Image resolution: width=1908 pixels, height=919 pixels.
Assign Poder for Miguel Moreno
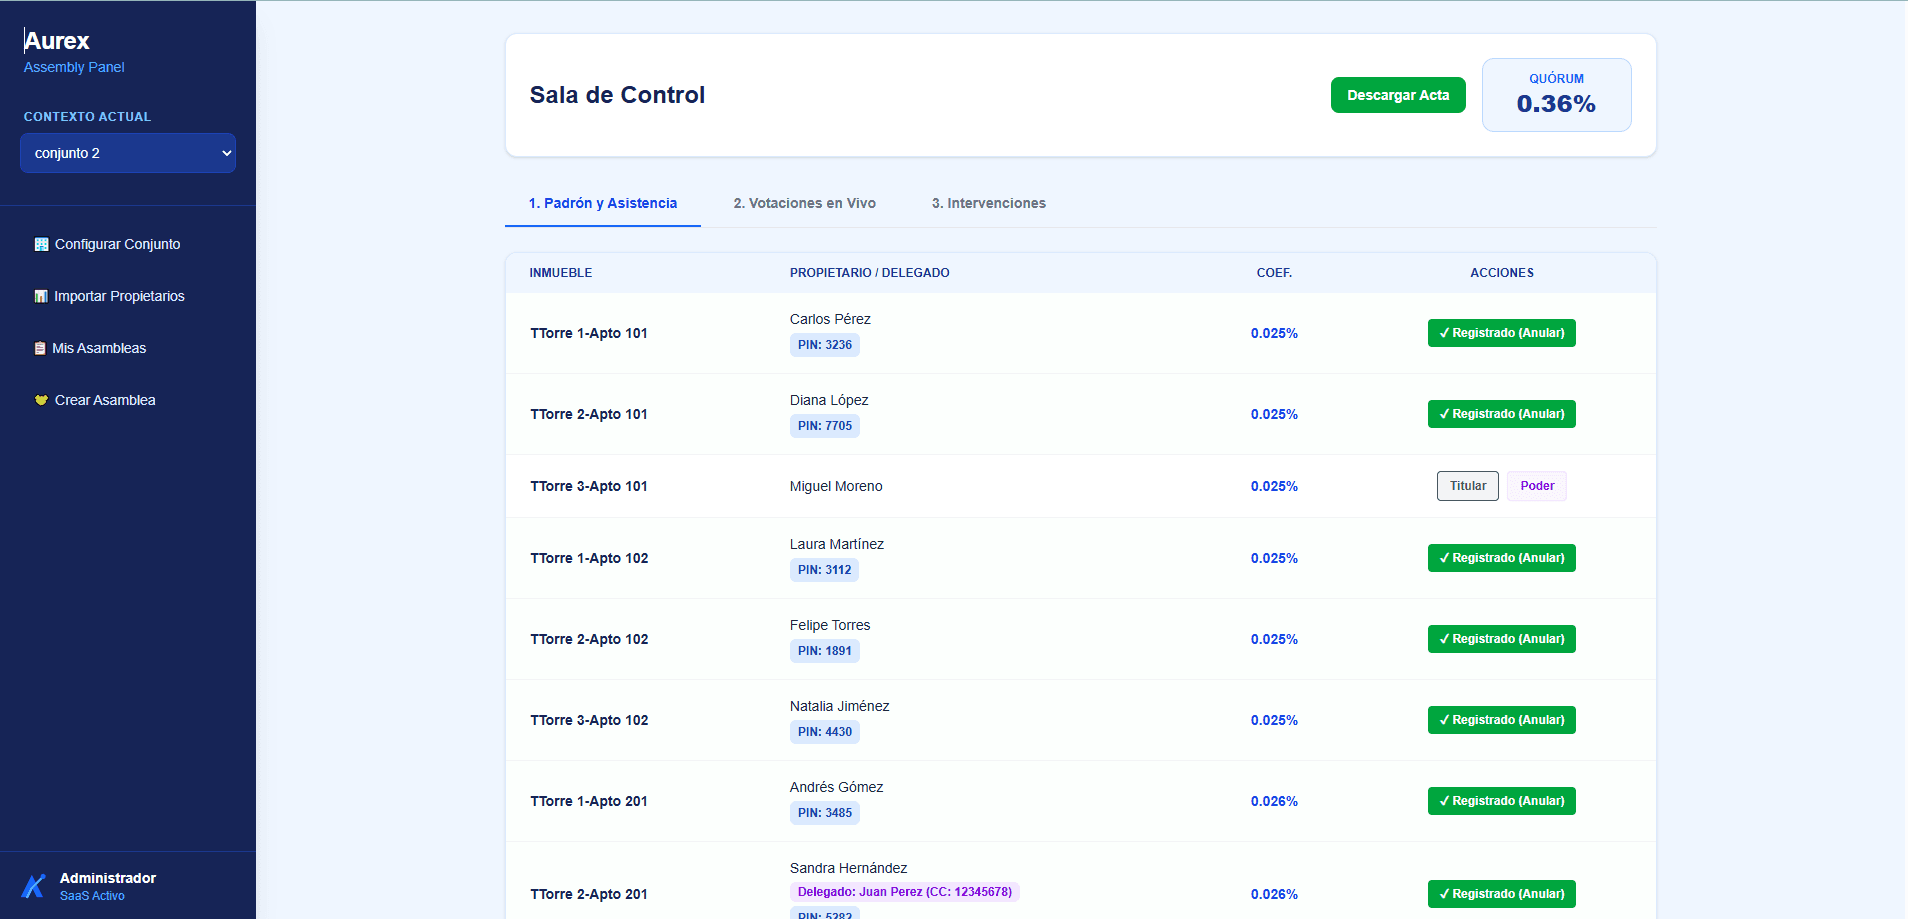tap(1537, 486)
